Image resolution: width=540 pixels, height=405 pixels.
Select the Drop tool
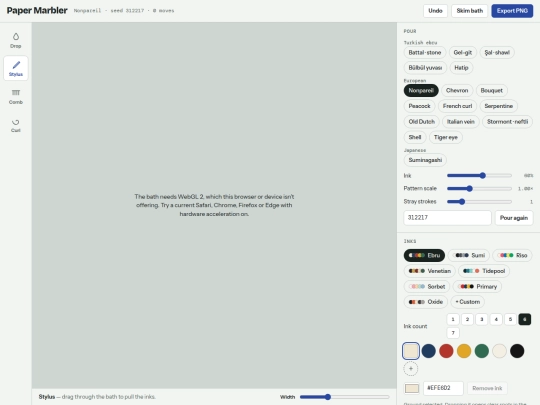[16, 40]
